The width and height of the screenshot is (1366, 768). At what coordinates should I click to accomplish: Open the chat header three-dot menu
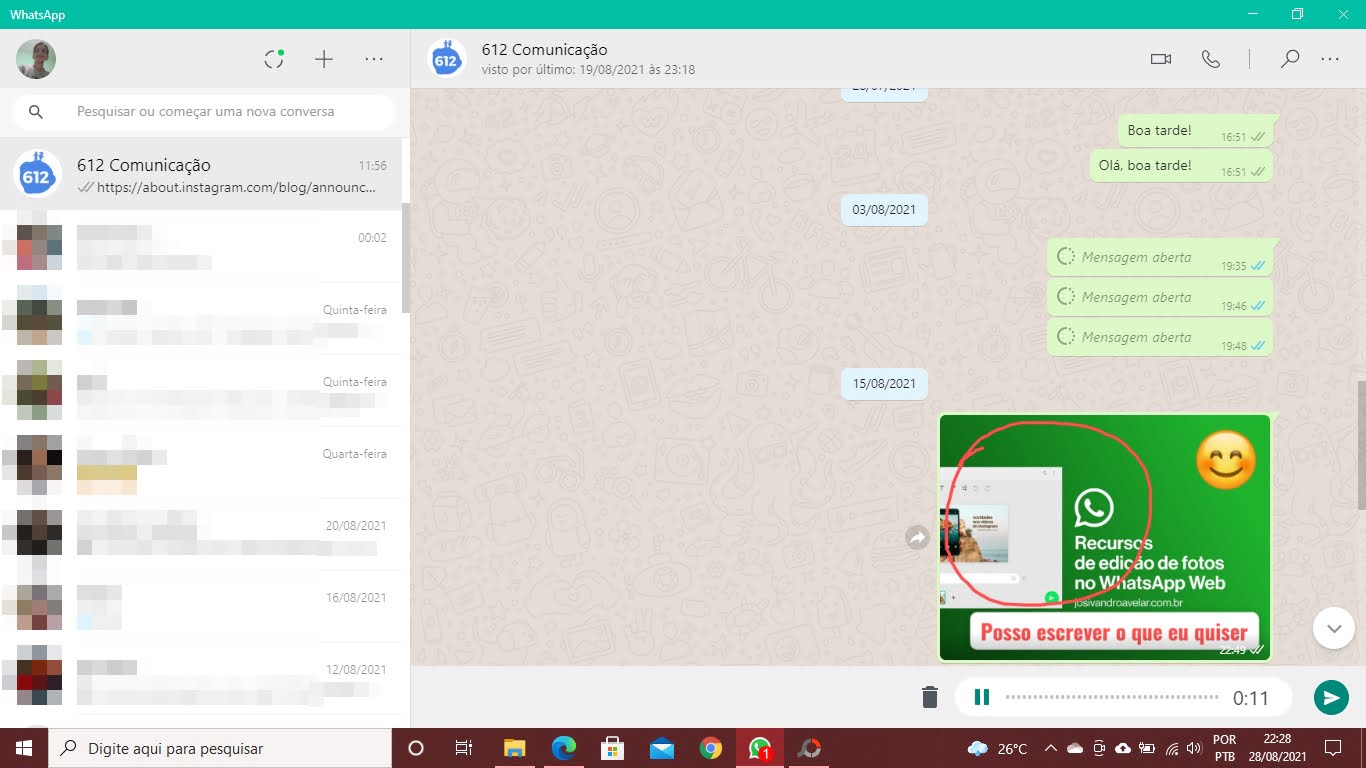coord(1330,59)
